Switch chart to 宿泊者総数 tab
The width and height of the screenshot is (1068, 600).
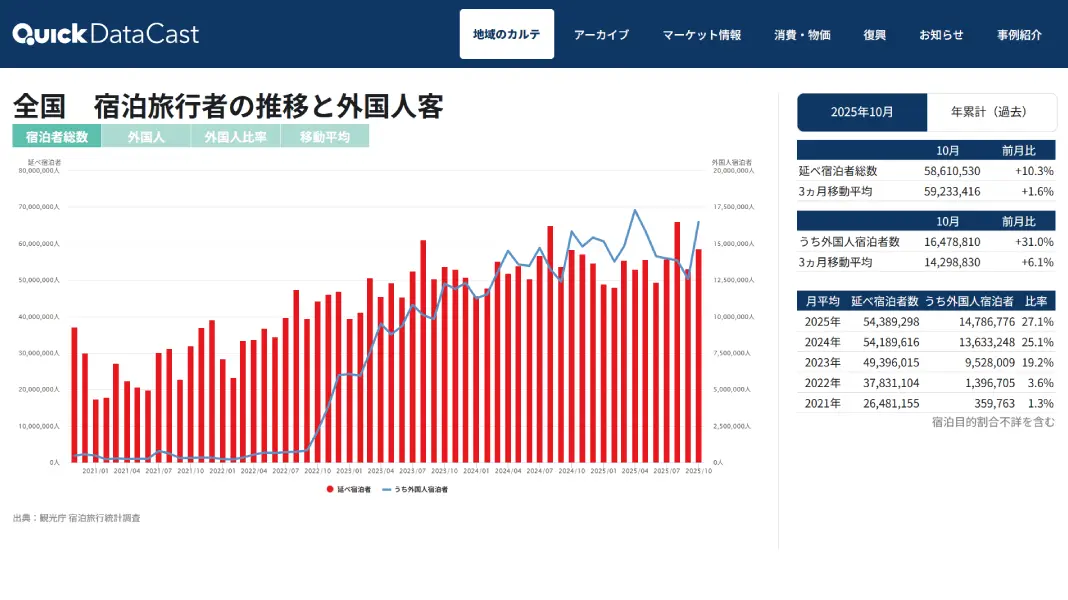click(57, 136)
